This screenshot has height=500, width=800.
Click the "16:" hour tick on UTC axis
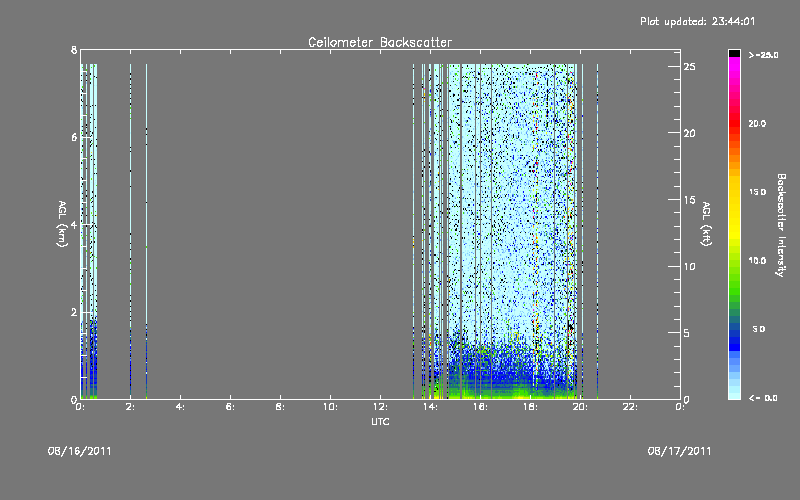point(480,407)
